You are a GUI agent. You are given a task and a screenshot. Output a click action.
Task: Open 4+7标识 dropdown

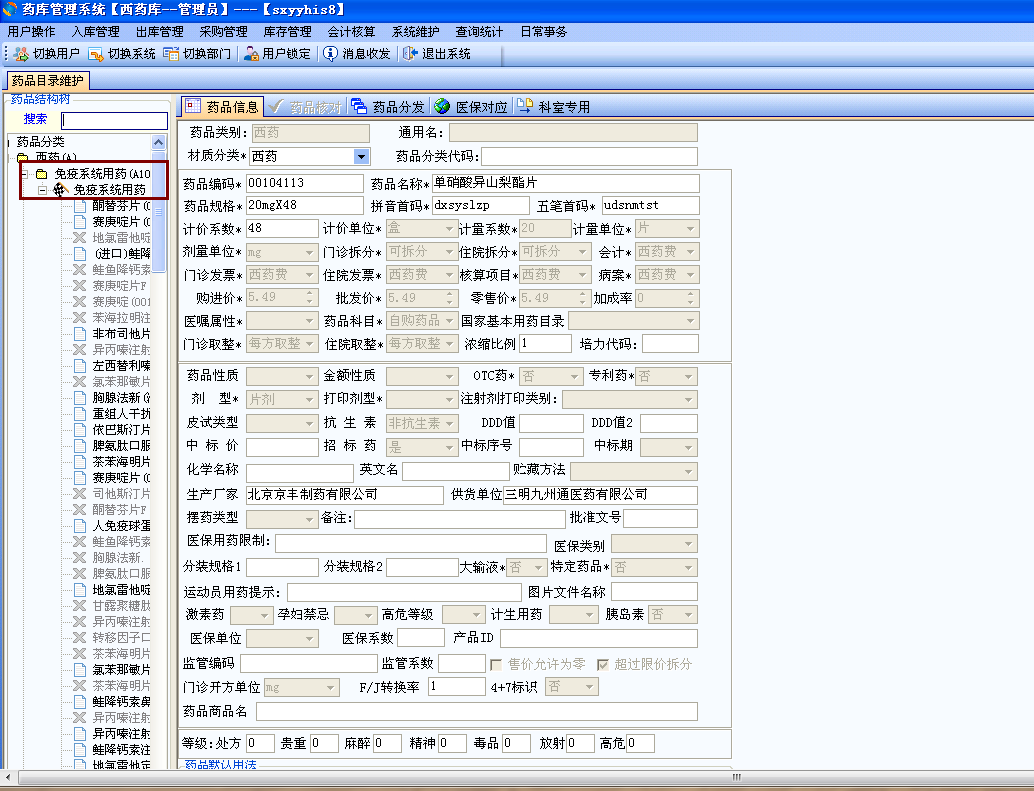click(590, 687)
